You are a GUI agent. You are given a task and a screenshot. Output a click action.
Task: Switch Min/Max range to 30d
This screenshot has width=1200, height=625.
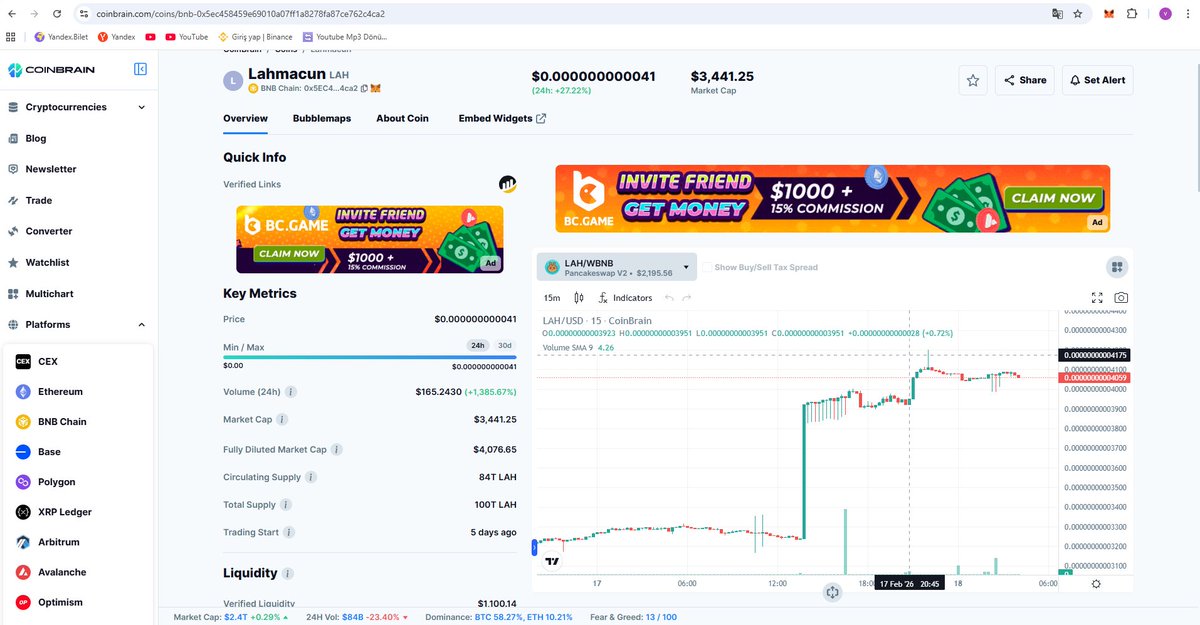505,346
